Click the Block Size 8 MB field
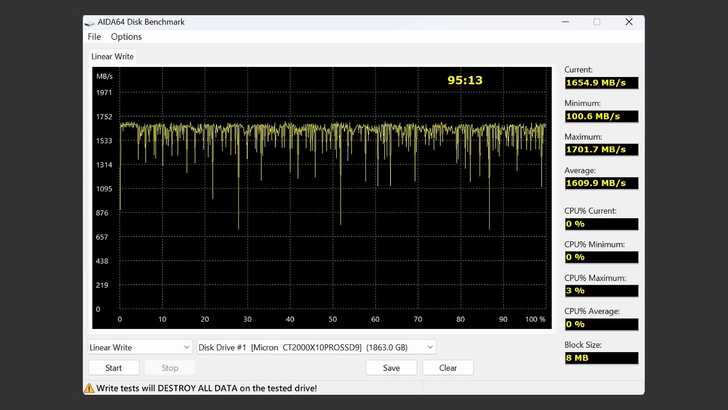 pos(600,357)
